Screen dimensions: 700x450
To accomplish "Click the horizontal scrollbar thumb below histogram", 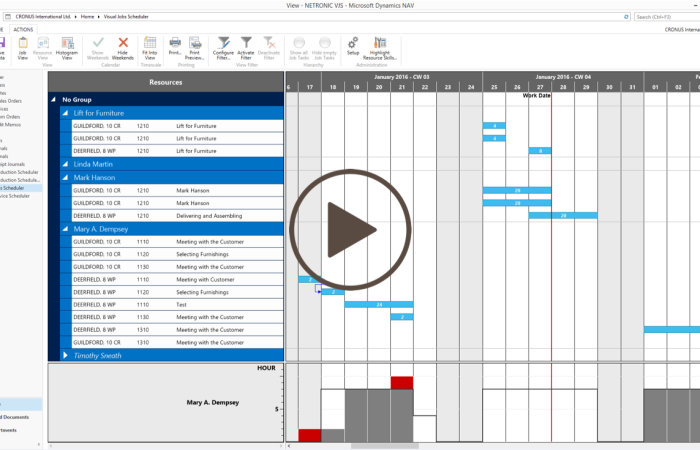I will [385, 446].
